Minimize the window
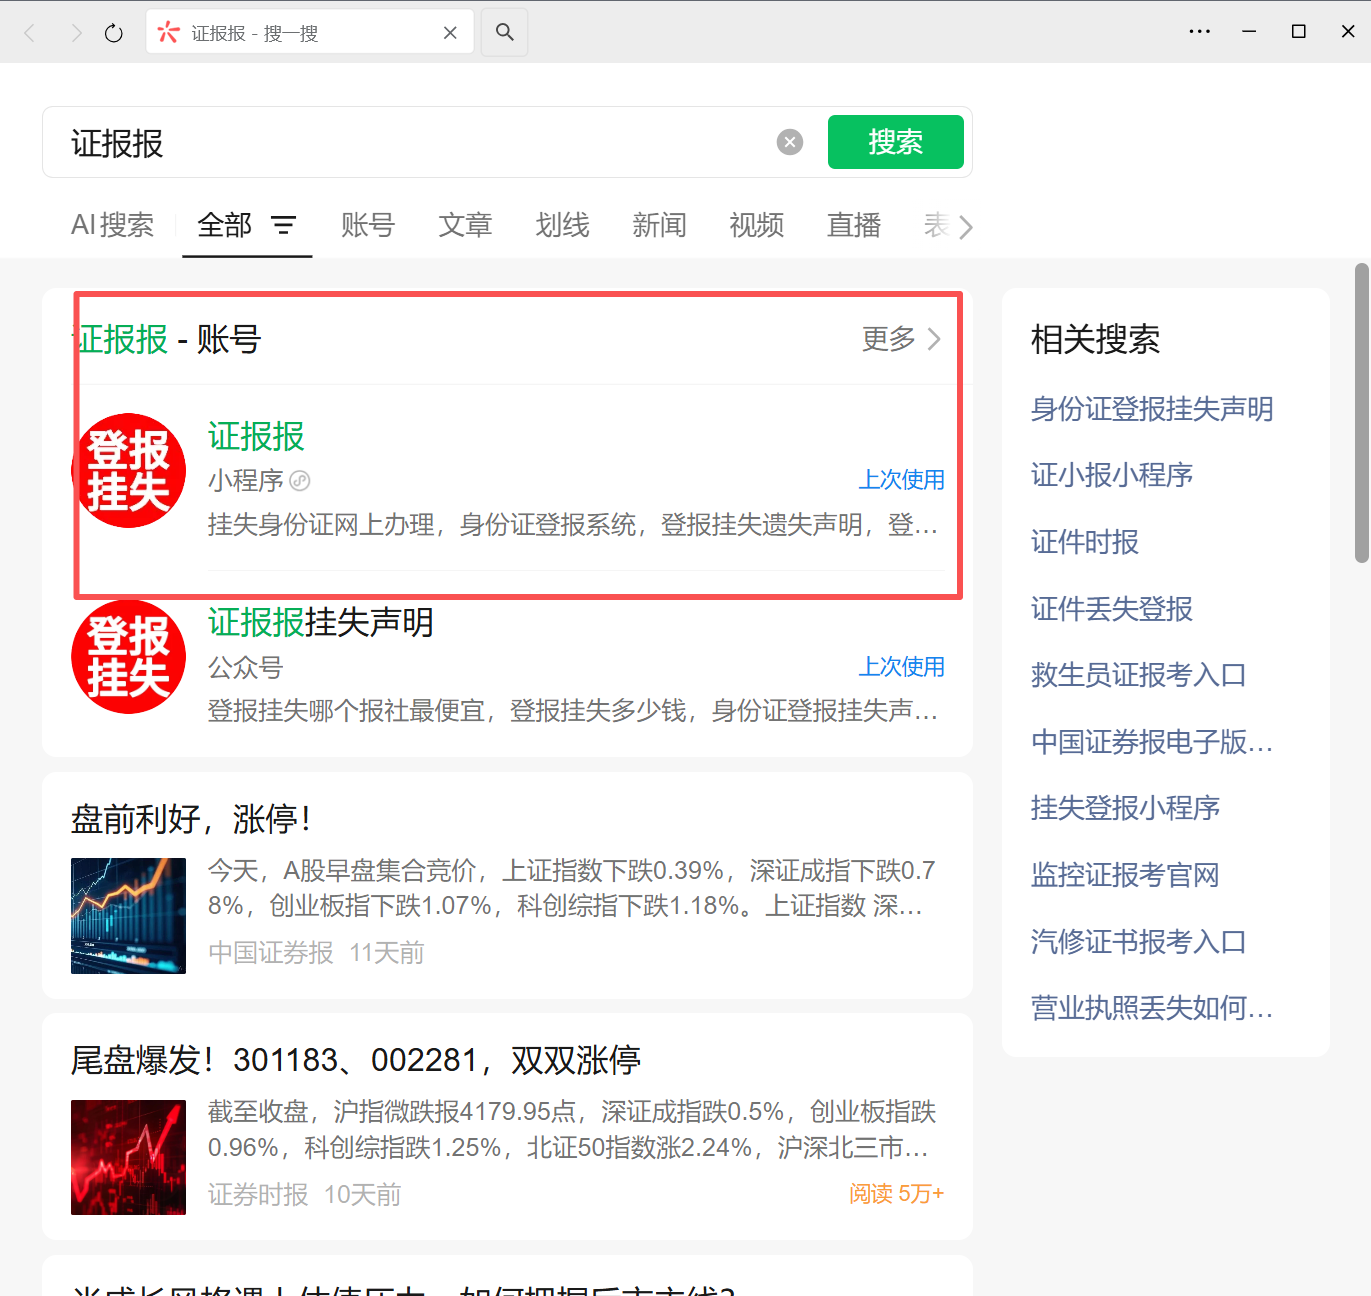This screenshot has height=1296, width=1371. pyautogui.click(x=1249, y=32)
